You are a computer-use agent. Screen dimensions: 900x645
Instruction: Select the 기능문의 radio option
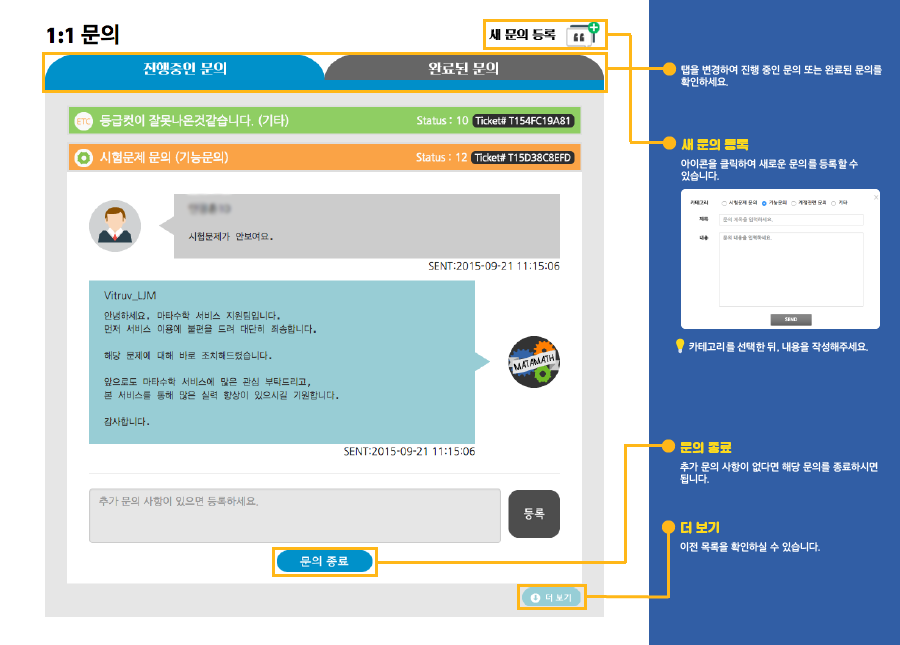point(764,203)
